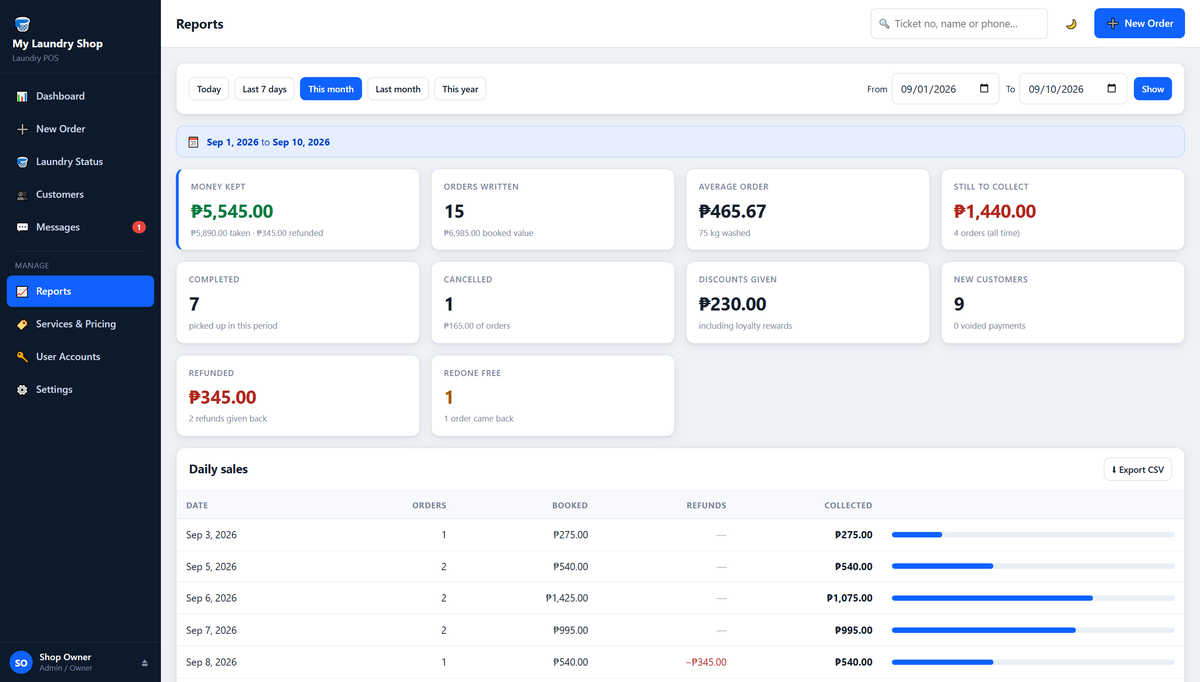The image size is (1200, 682).
Task: Focus the ticket search field
Action: [959, 23]
